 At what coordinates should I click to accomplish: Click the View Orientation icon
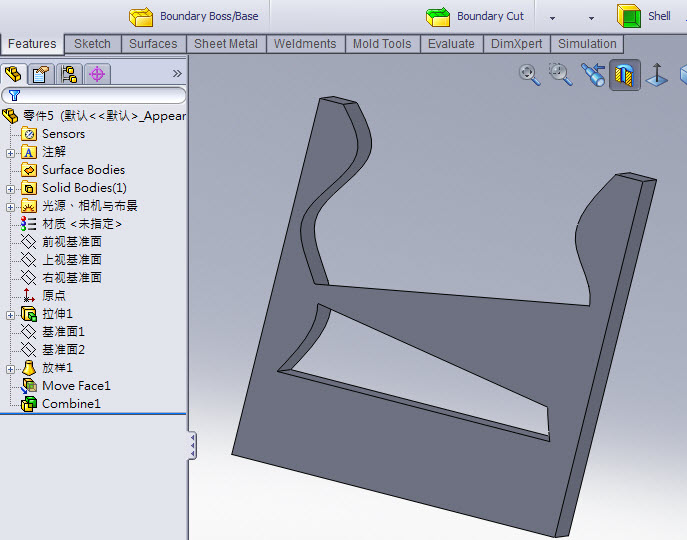click(x=657, y=75)
